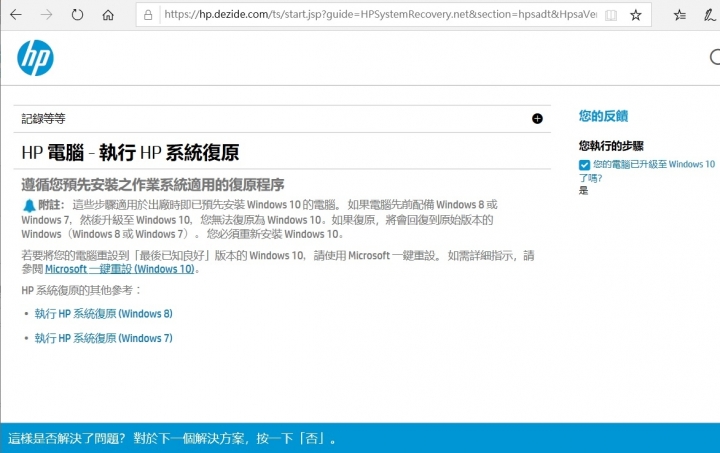Expand the 記錄等等 section plus icon
The height and width of the screenshot is (453, 720).
(x=537, y=119)
